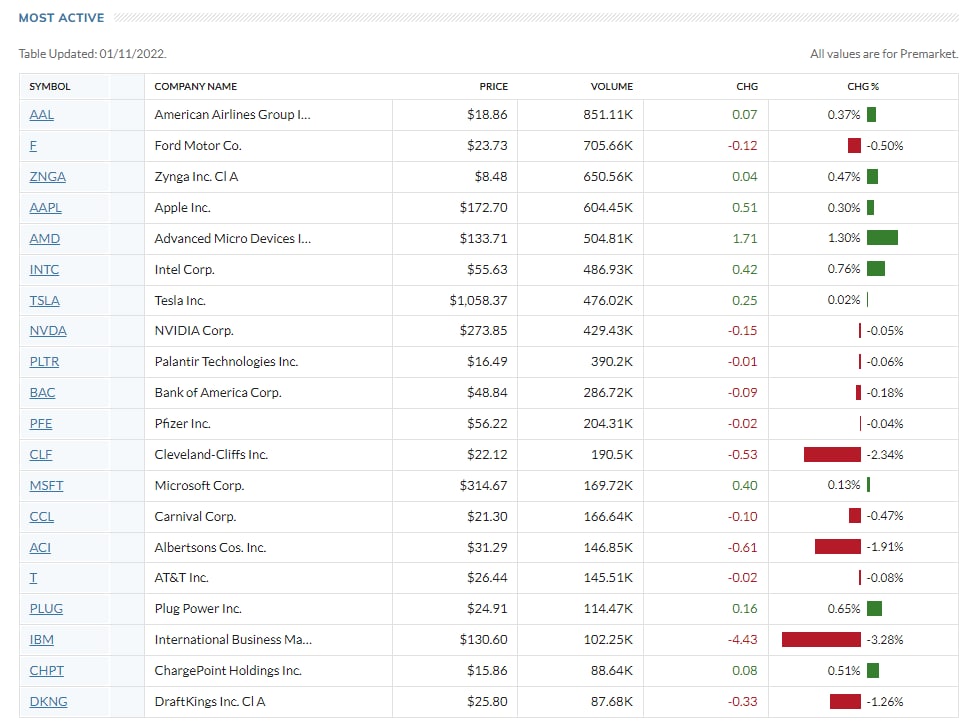The height and width of the screenshot is (726, 974).
Task: Click NVIDIA price $273.85
Action: [x=483, y=331]
